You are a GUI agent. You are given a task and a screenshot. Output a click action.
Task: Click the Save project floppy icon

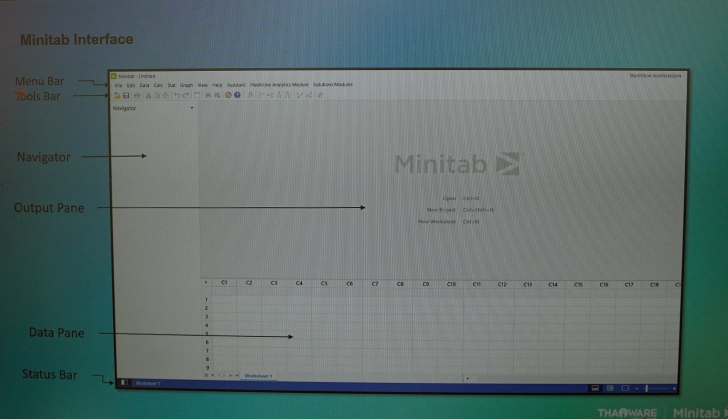[126, 95]
